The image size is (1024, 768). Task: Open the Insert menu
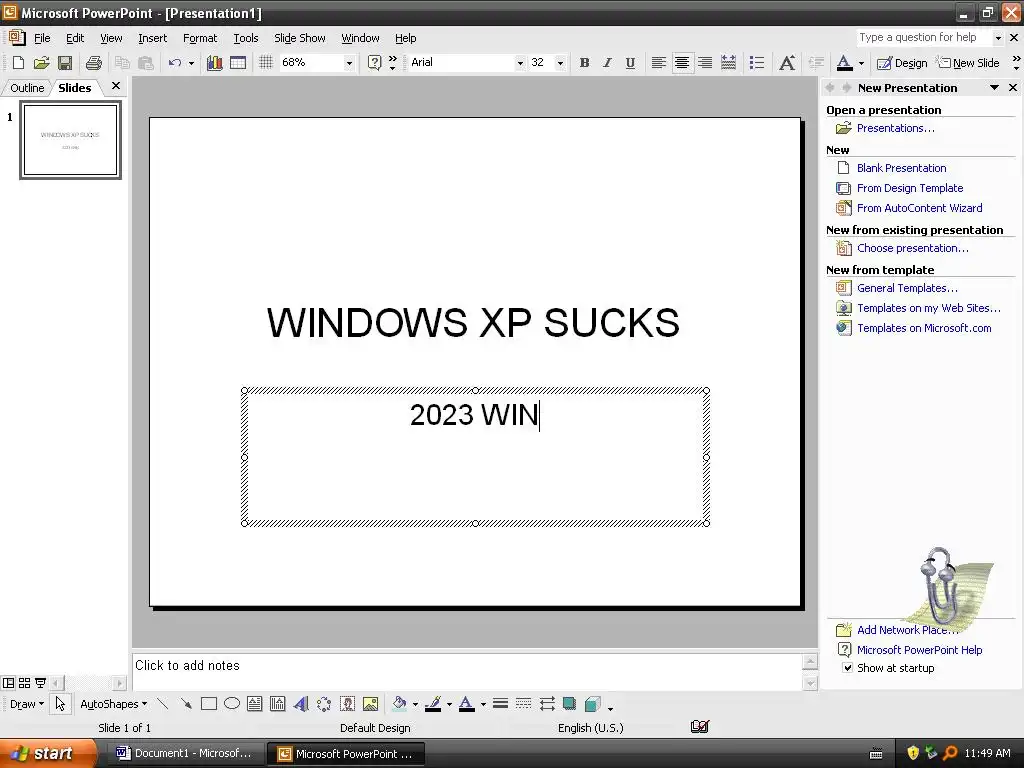pos(152,38)
